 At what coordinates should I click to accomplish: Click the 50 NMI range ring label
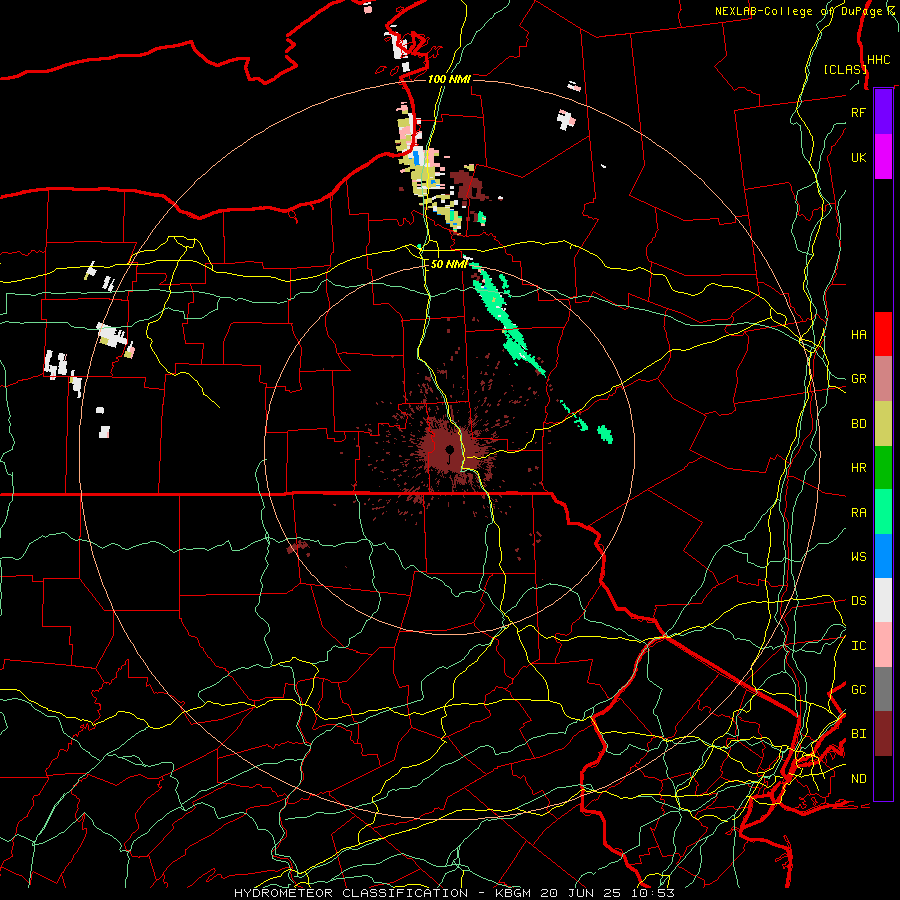pyautogui.click(x=449, y=264)
